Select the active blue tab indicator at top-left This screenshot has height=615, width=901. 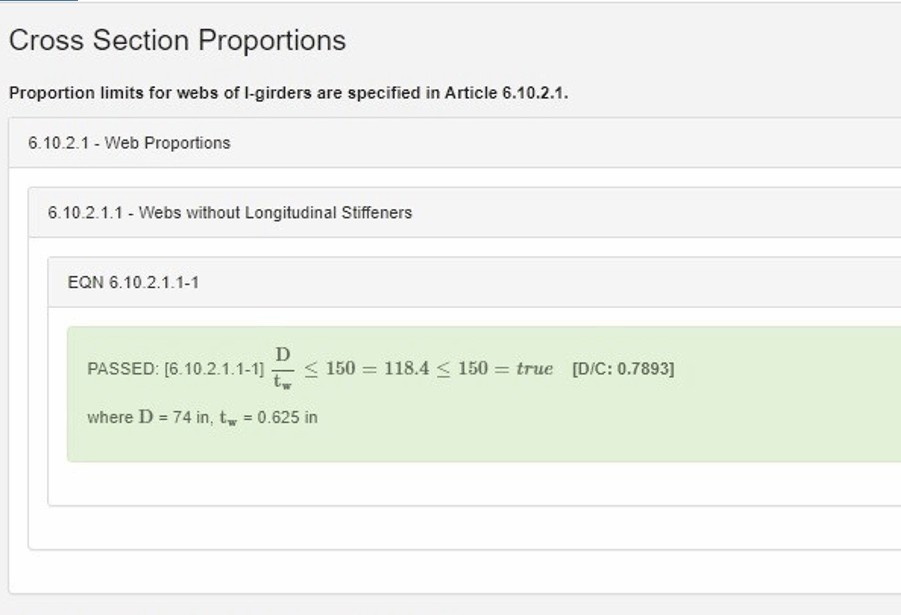click(38, 1)
